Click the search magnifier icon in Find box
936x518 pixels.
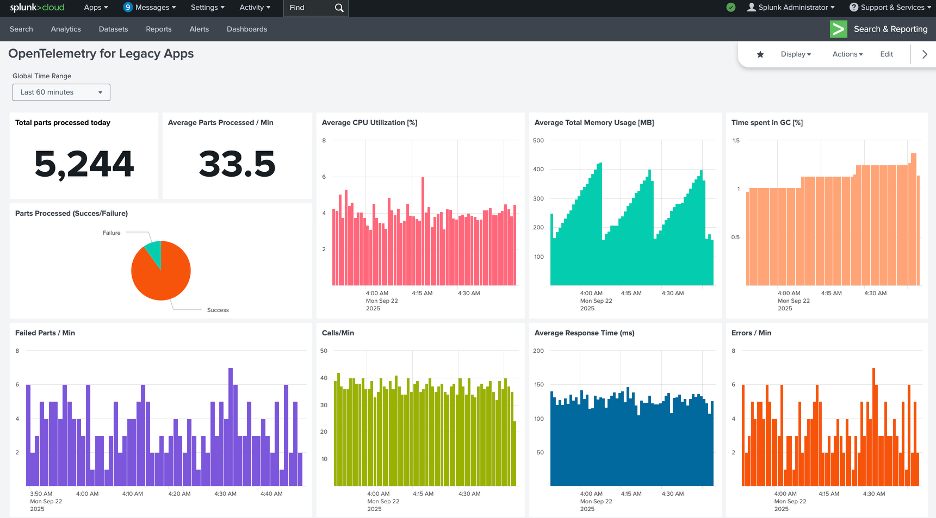(x=340, y=8)
